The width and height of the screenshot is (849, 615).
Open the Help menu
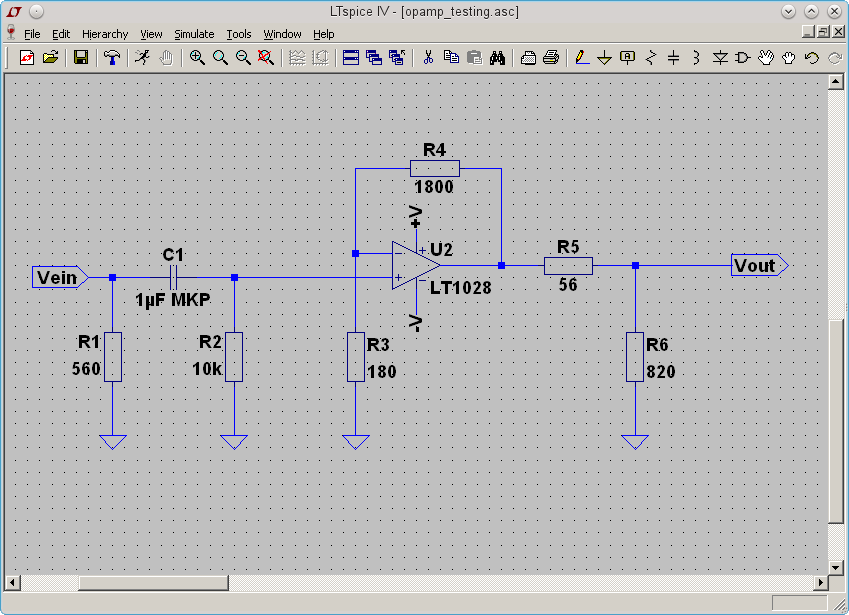[x=323, y=34]
